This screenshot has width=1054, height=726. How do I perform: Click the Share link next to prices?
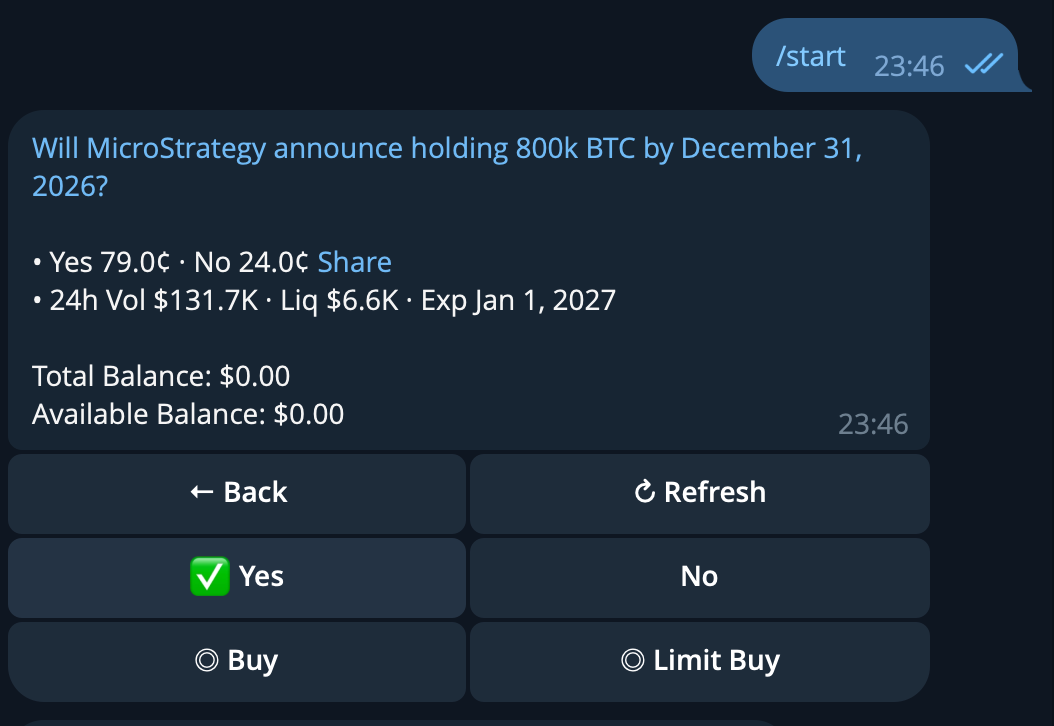coord(354,262)
